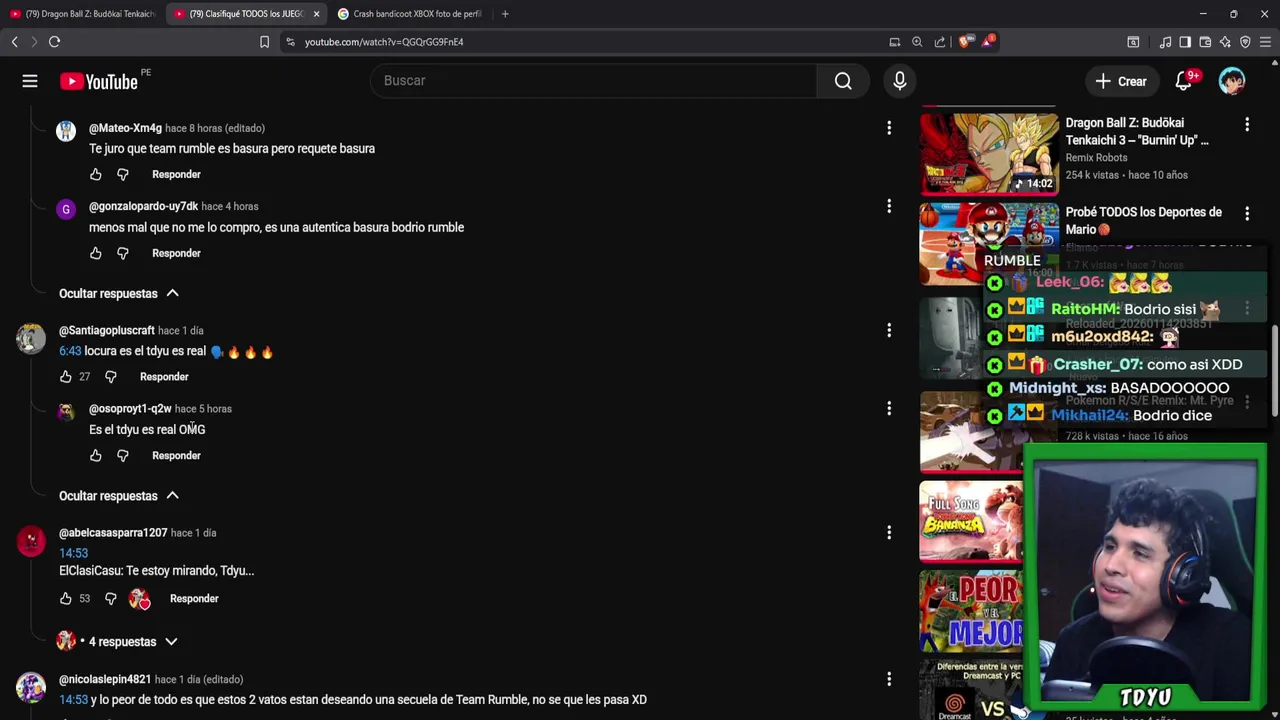This screenshot has width=1280, height=720.
Task: Reply to osoproyt1-q2w's comment
Action: (176, 456)
